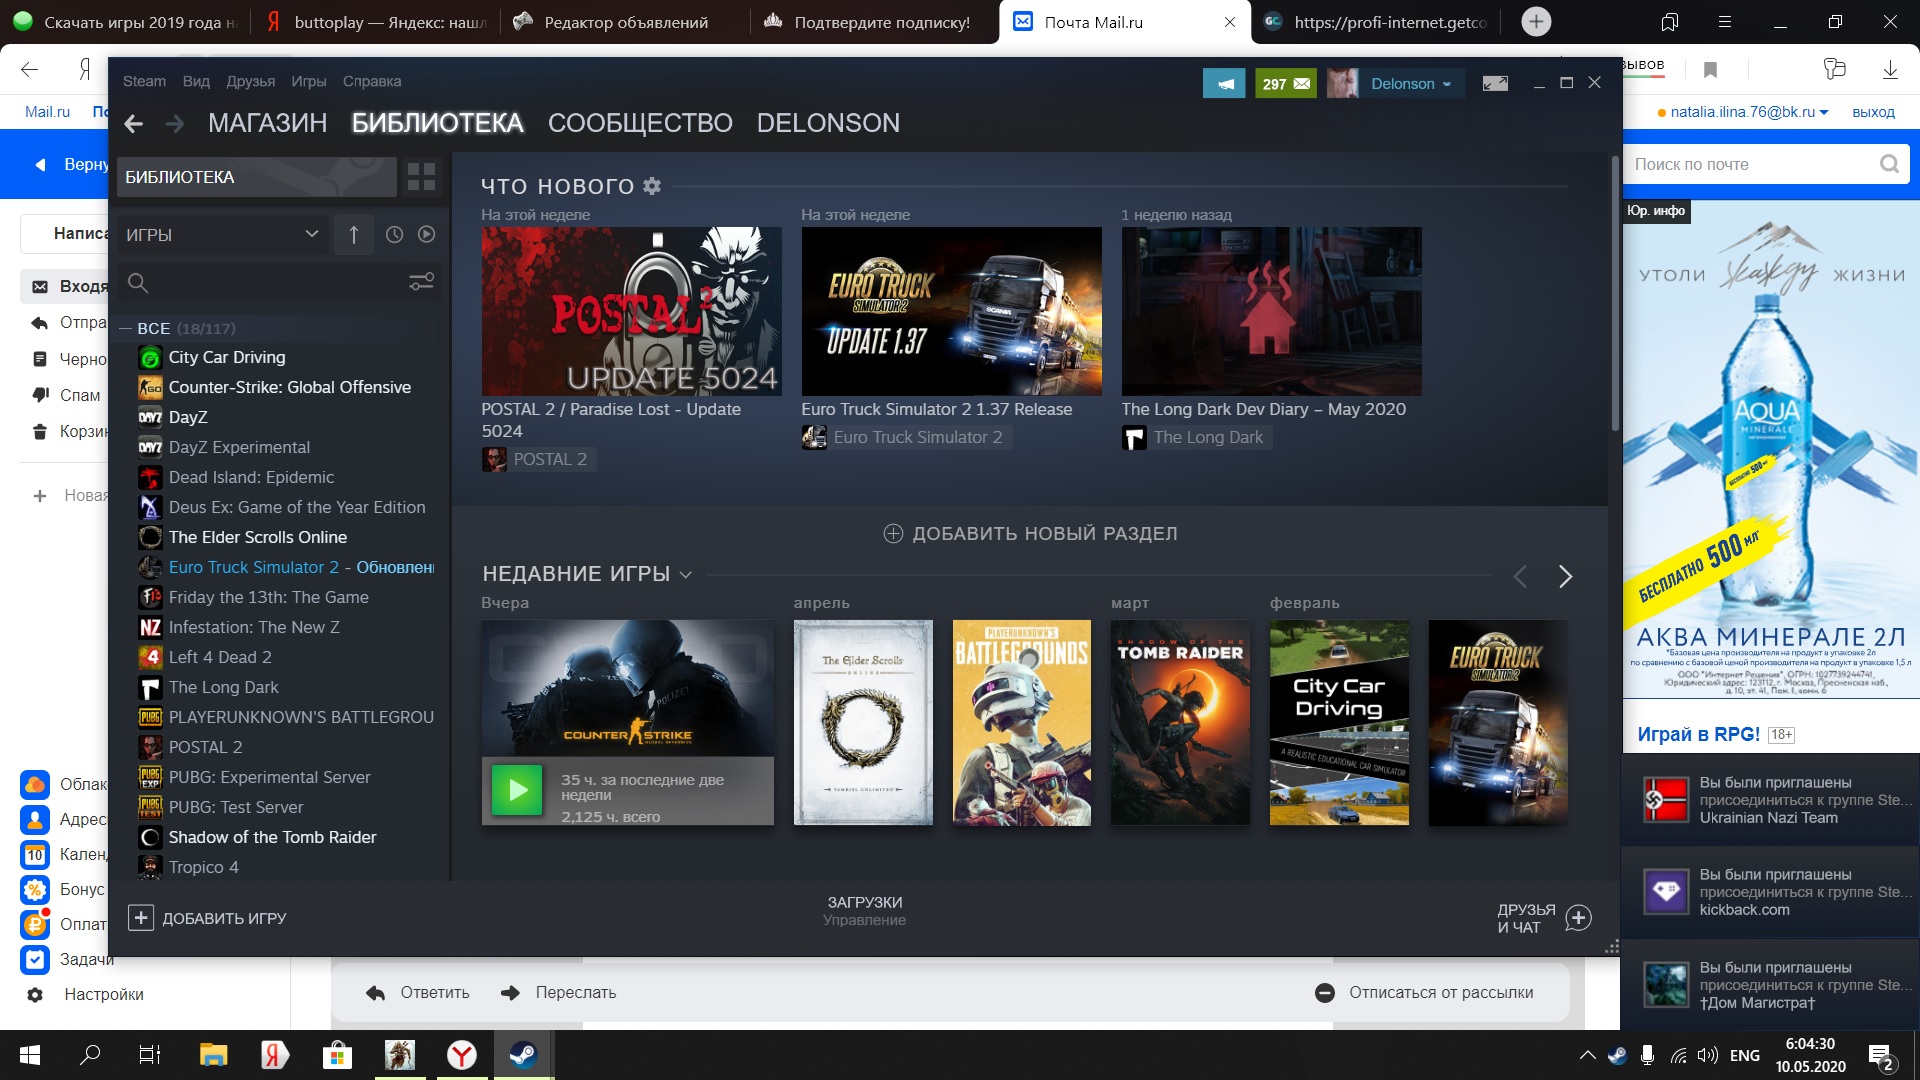Click Переслать in Mail.ru
The width and height of the screenshot is (1920, 1080).
click(x=558, y=993)
